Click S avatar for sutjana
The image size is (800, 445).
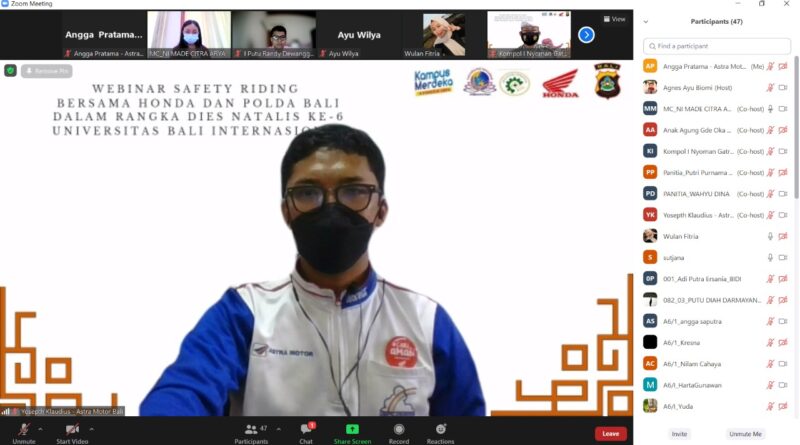[x=650, y=258]
